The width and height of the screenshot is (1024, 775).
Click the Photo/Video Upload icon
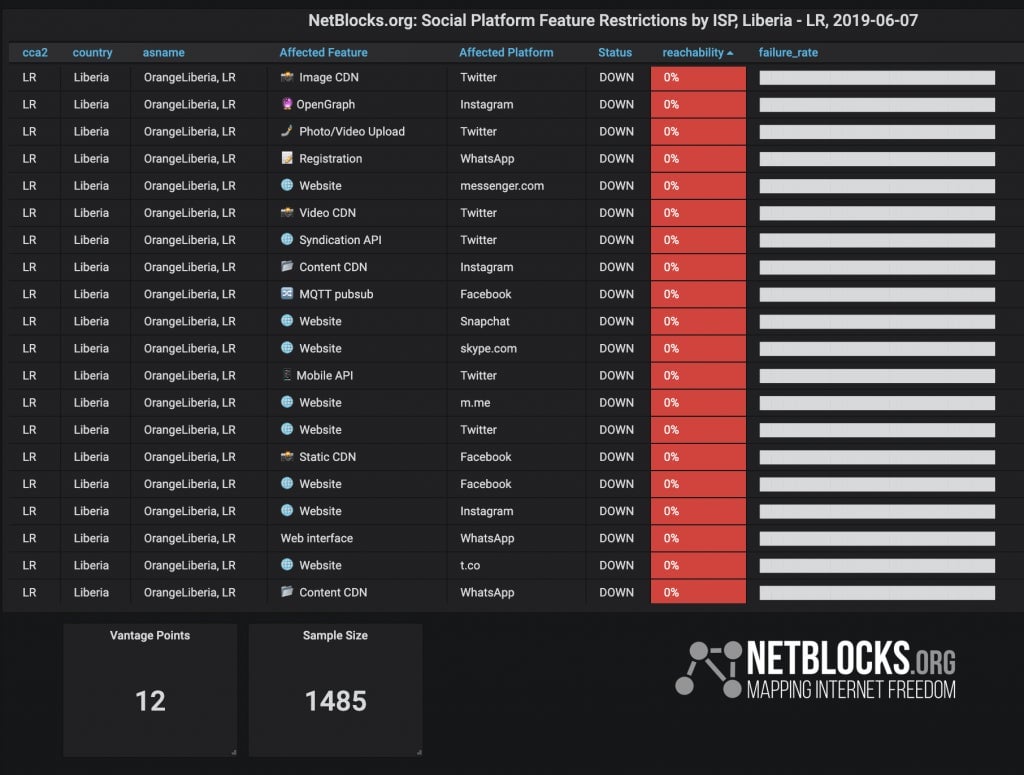[287, 131]
